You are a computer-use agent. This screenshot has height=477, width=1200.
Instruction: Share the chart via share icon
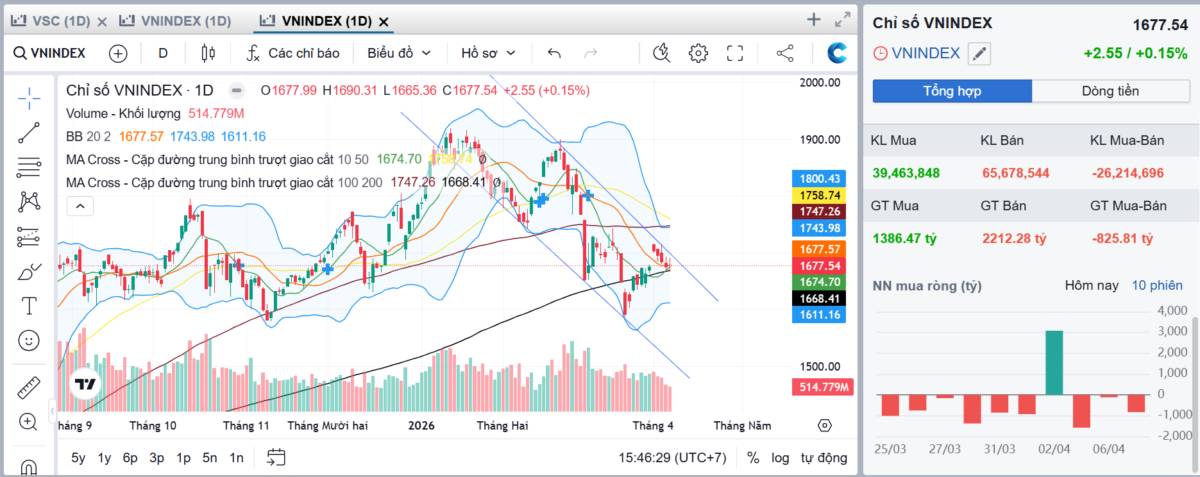(785, 53)
